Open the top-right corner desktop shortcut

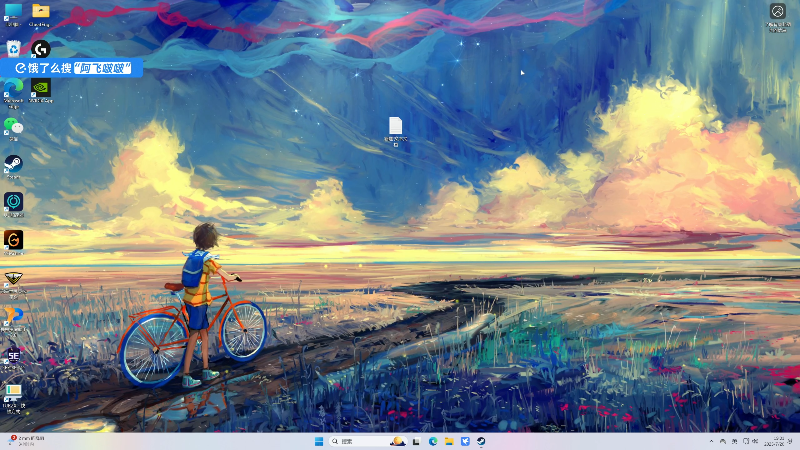click(x=778, y=16)
